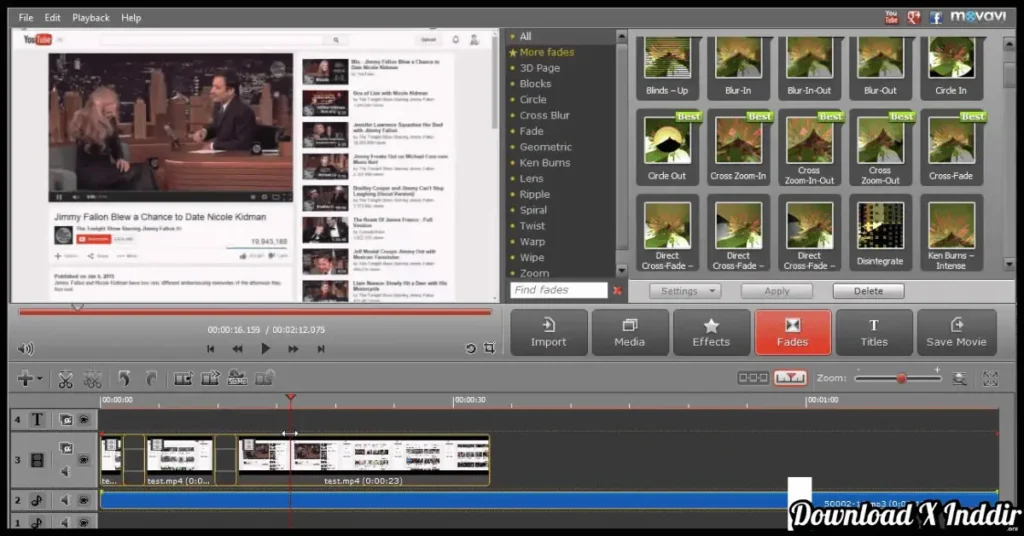The height and width of the screenshot is (536, 1024).
Task: Open the Help menu
Action: point(131,18)
